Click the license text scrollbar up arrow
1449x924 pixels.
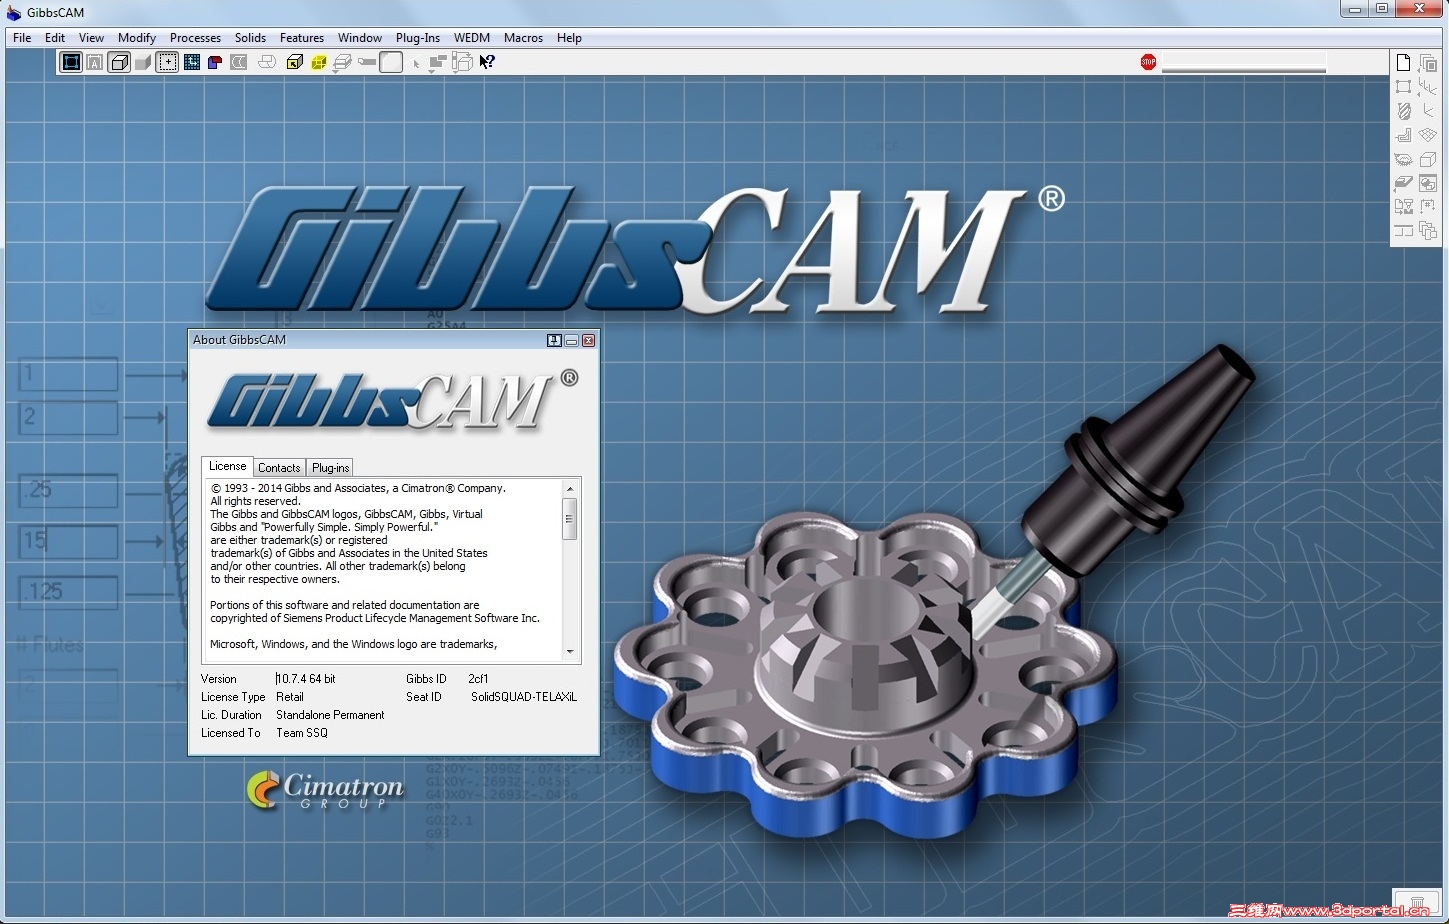pyautogui.click(x=570, y=489)
